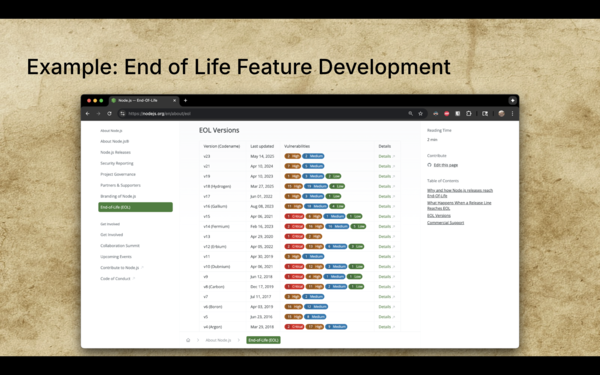Image resolution: width=600 pixels, height=375 pixels.
Task: Click the v17 version cell
Action: coord(207,196)
